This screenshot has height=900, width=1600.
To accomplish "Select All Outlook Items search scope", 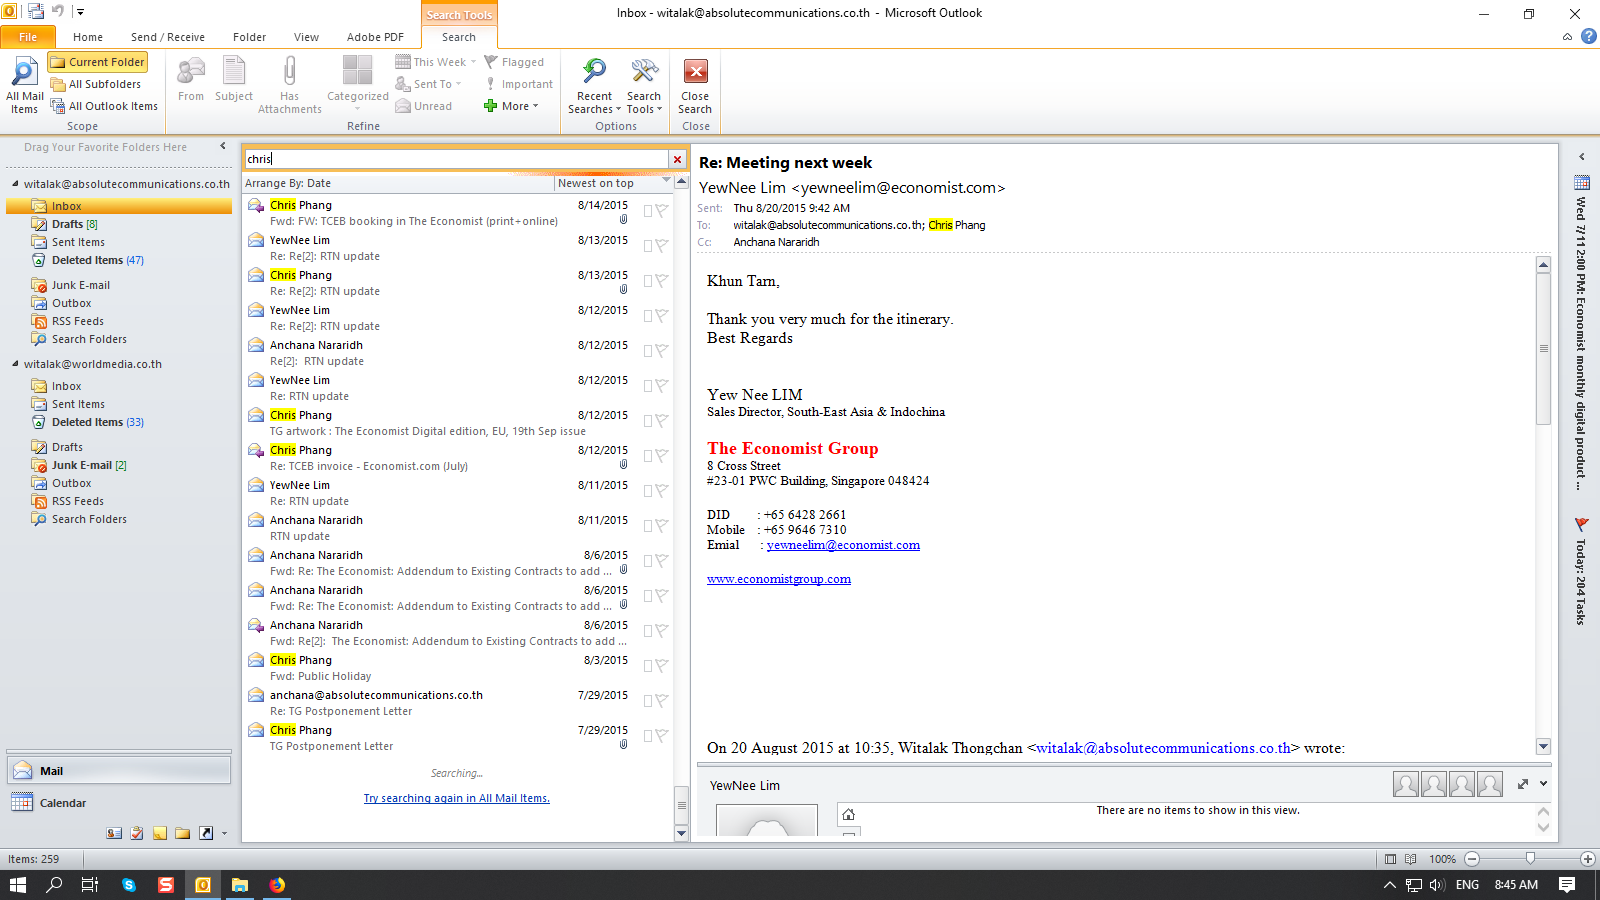I will point(104,106).
